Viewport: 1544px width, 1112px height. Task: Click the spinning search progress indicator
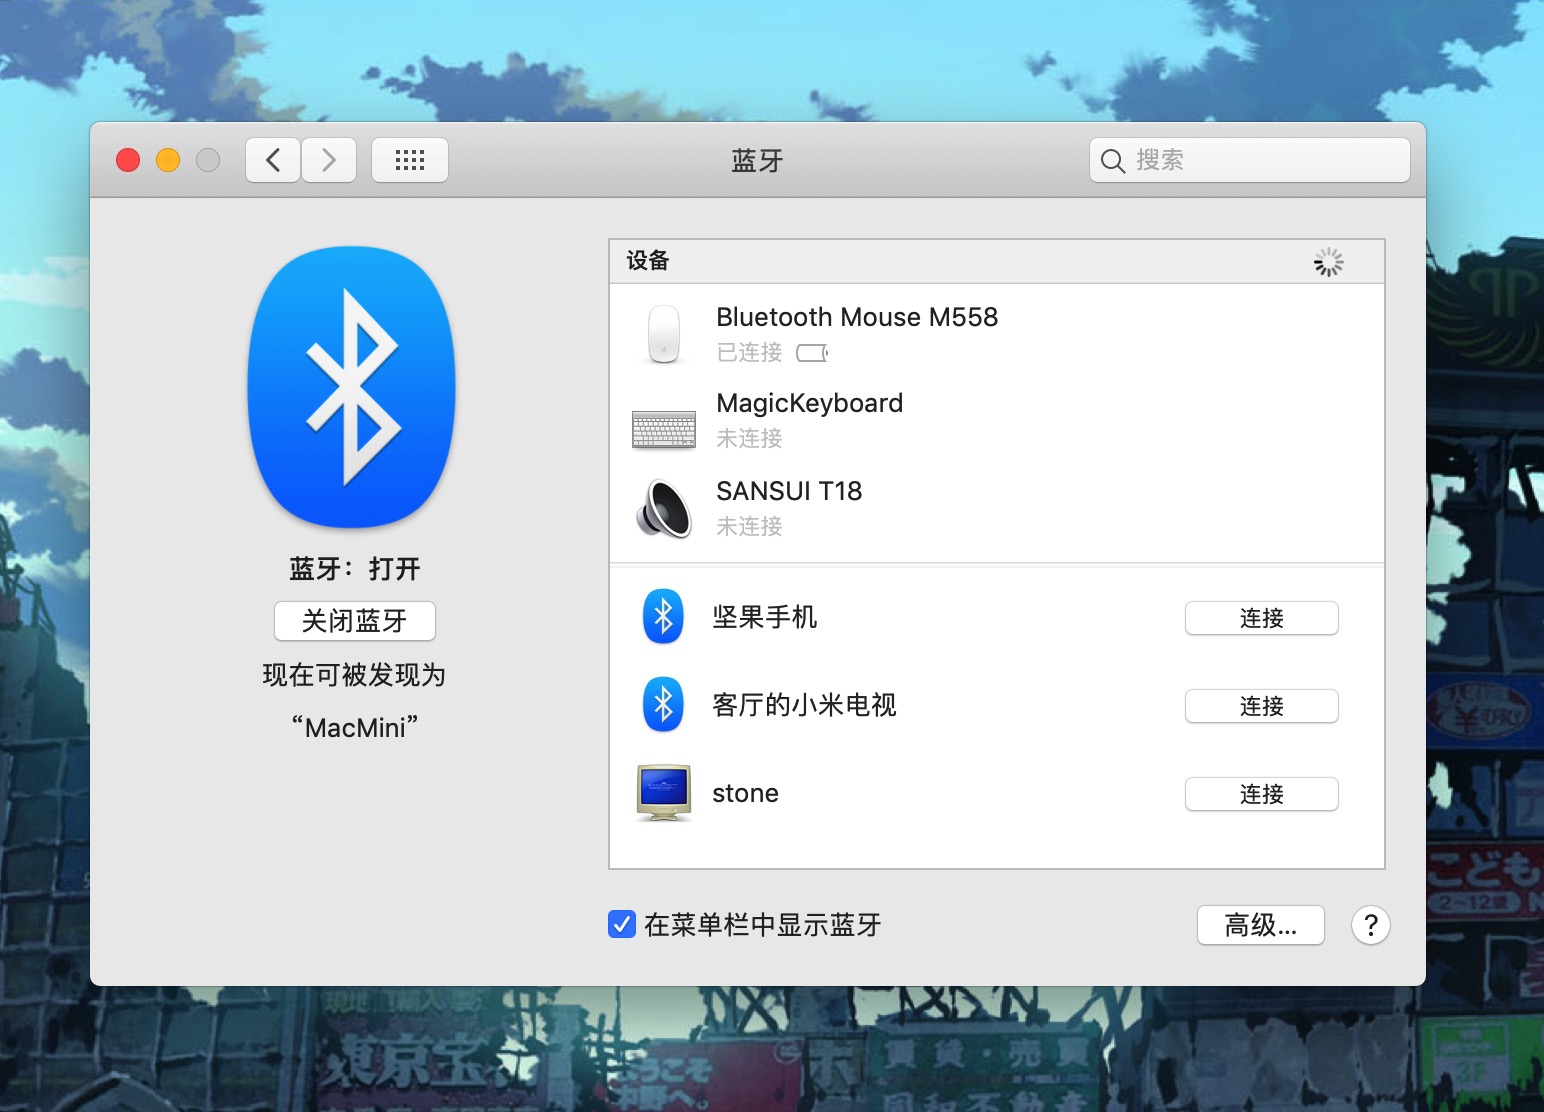[x=1329, y=262]
